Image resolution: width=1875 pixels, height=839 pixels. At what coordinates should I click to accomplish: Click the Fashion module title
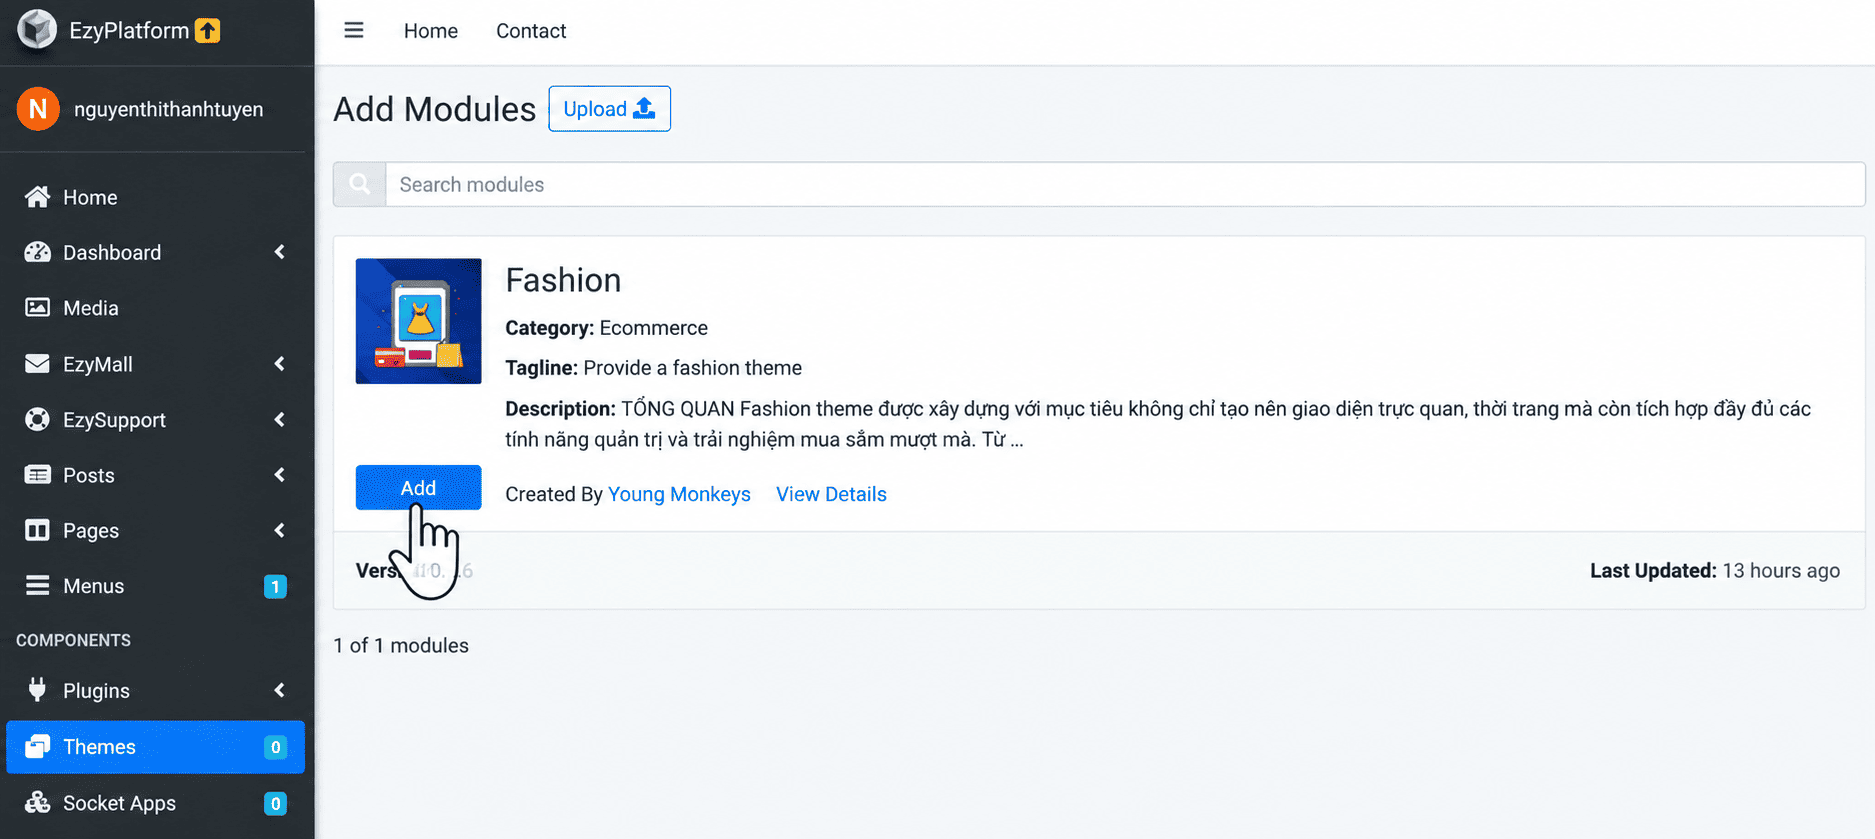coord(563,280)
